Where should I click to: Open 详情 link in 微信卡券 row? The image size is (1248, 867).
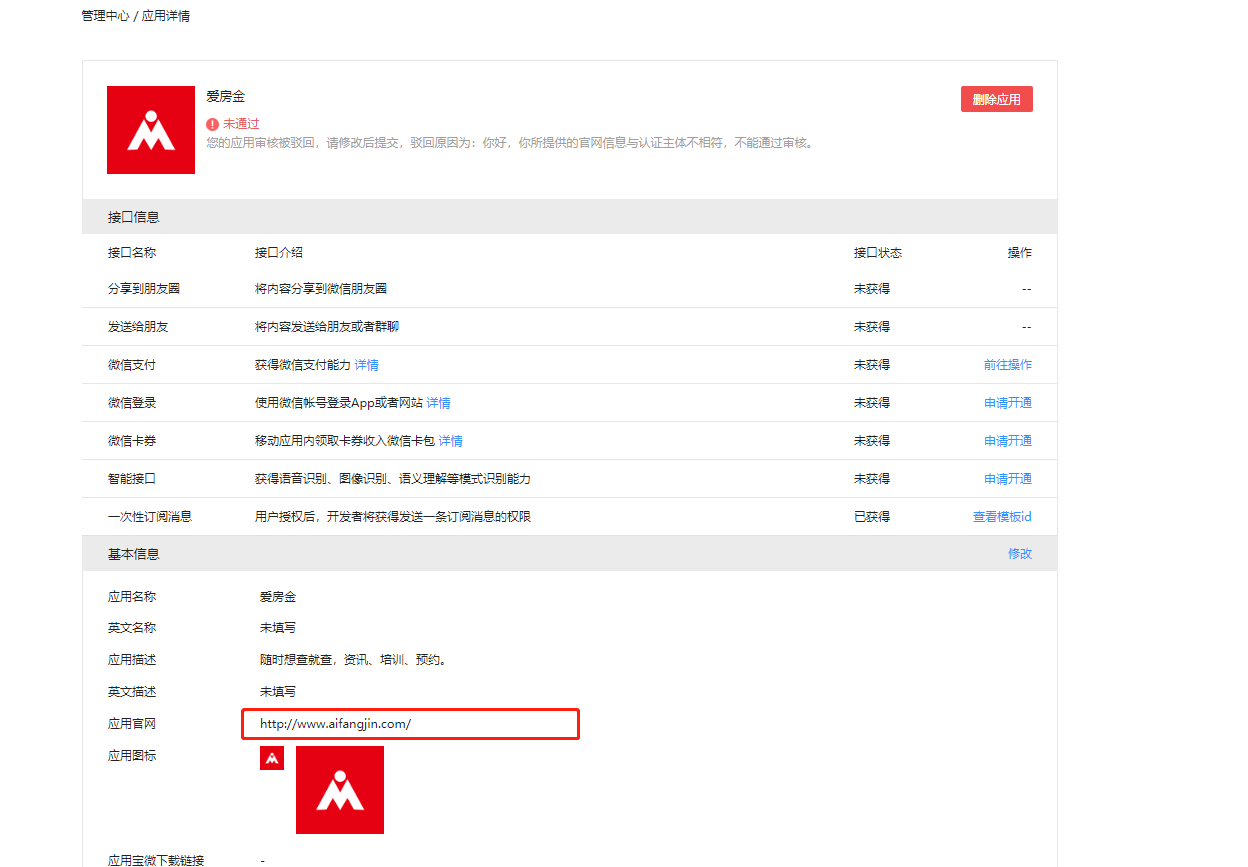coord(451,441)
